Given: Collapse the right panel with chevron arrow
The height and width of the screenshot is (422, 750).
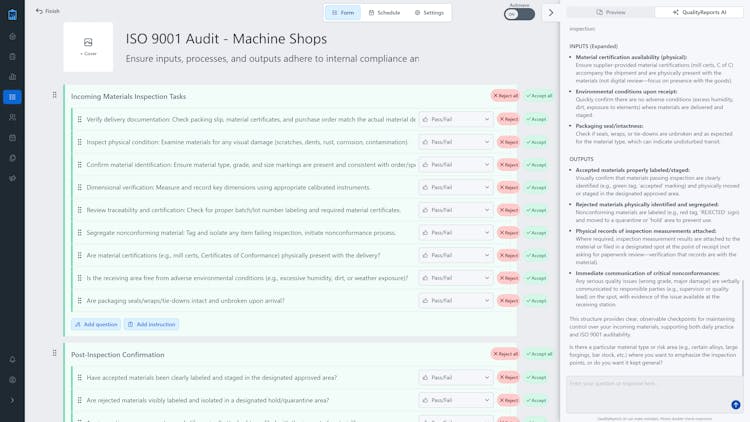Looking at the screenshot, I should [x=551, y=13].
